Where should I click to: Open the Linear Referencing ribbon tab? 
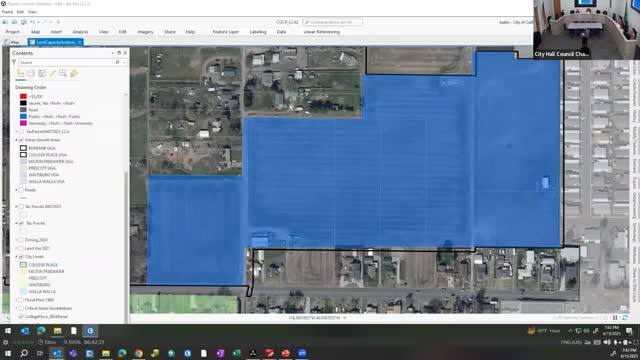pyautogui.click(x=322, y=32)
